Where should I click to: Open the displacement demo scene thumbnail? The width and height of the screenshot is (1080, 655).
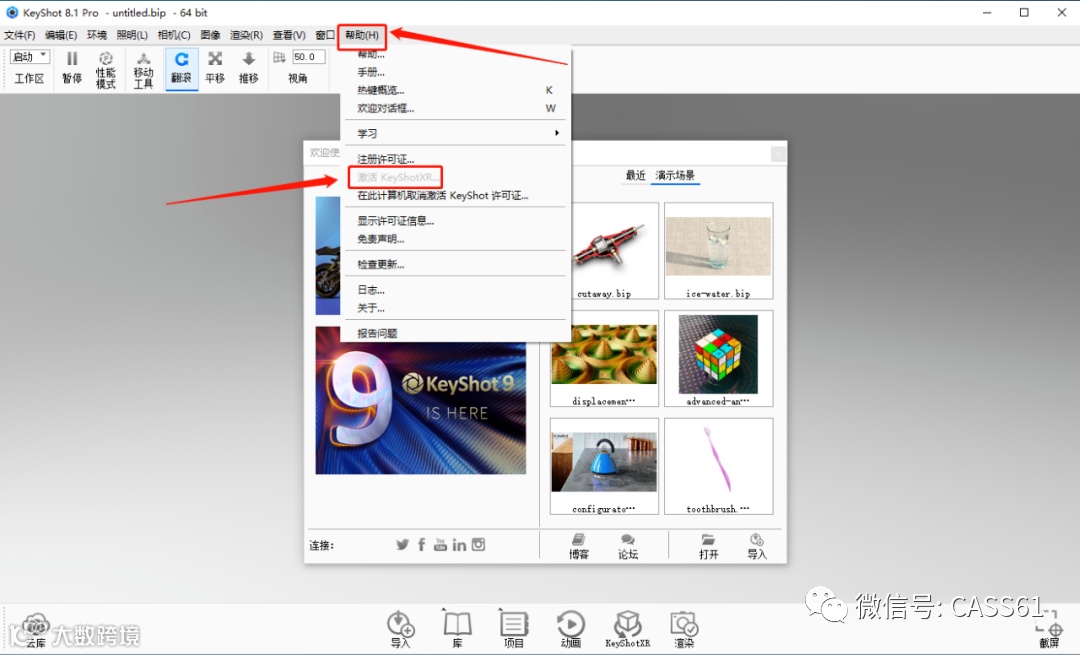tap(604, 358)
